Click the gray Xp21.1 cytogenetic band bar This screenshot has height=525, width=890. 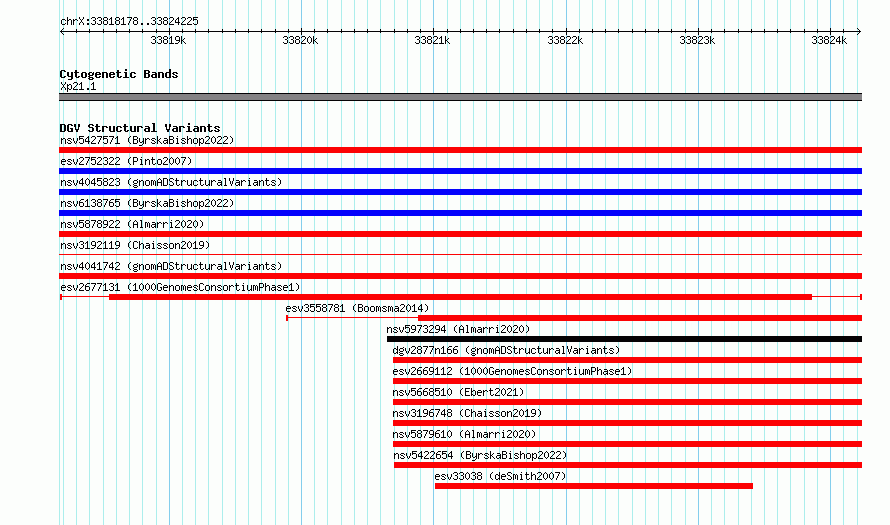[460, 97]
